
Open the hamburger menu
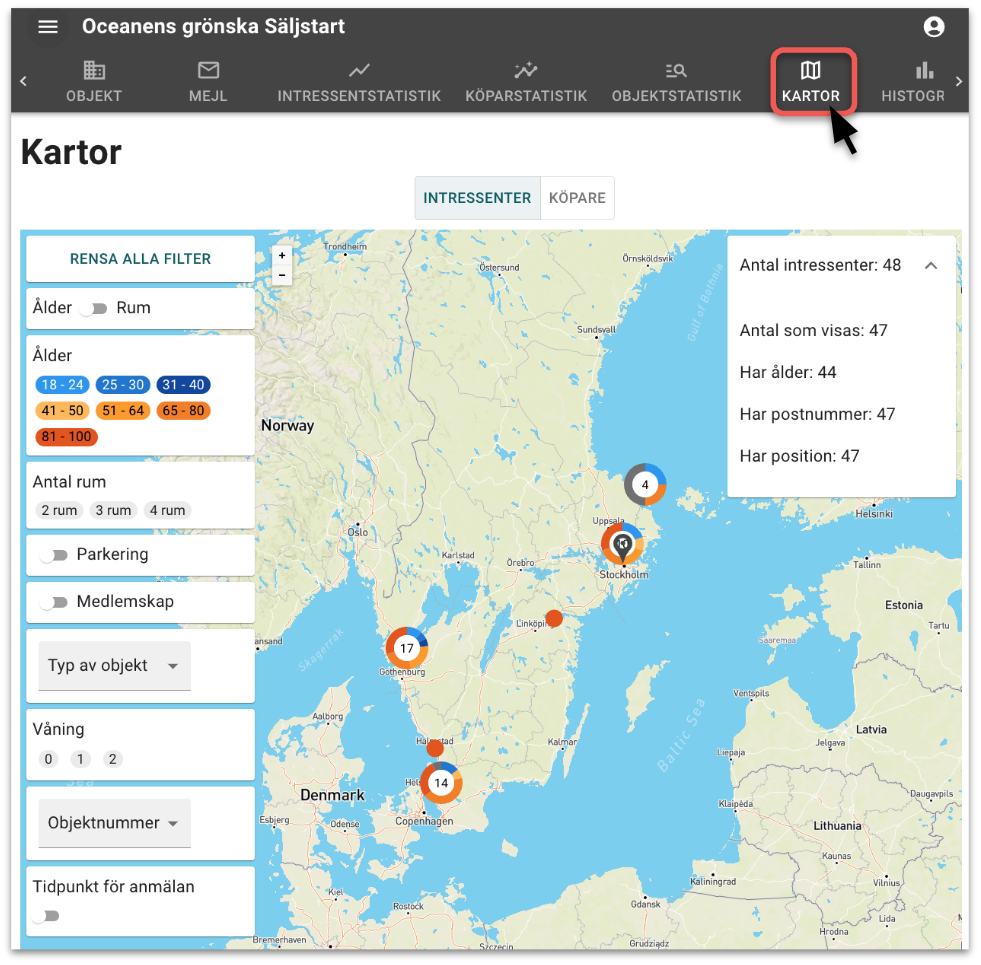[x=47, y=27]
